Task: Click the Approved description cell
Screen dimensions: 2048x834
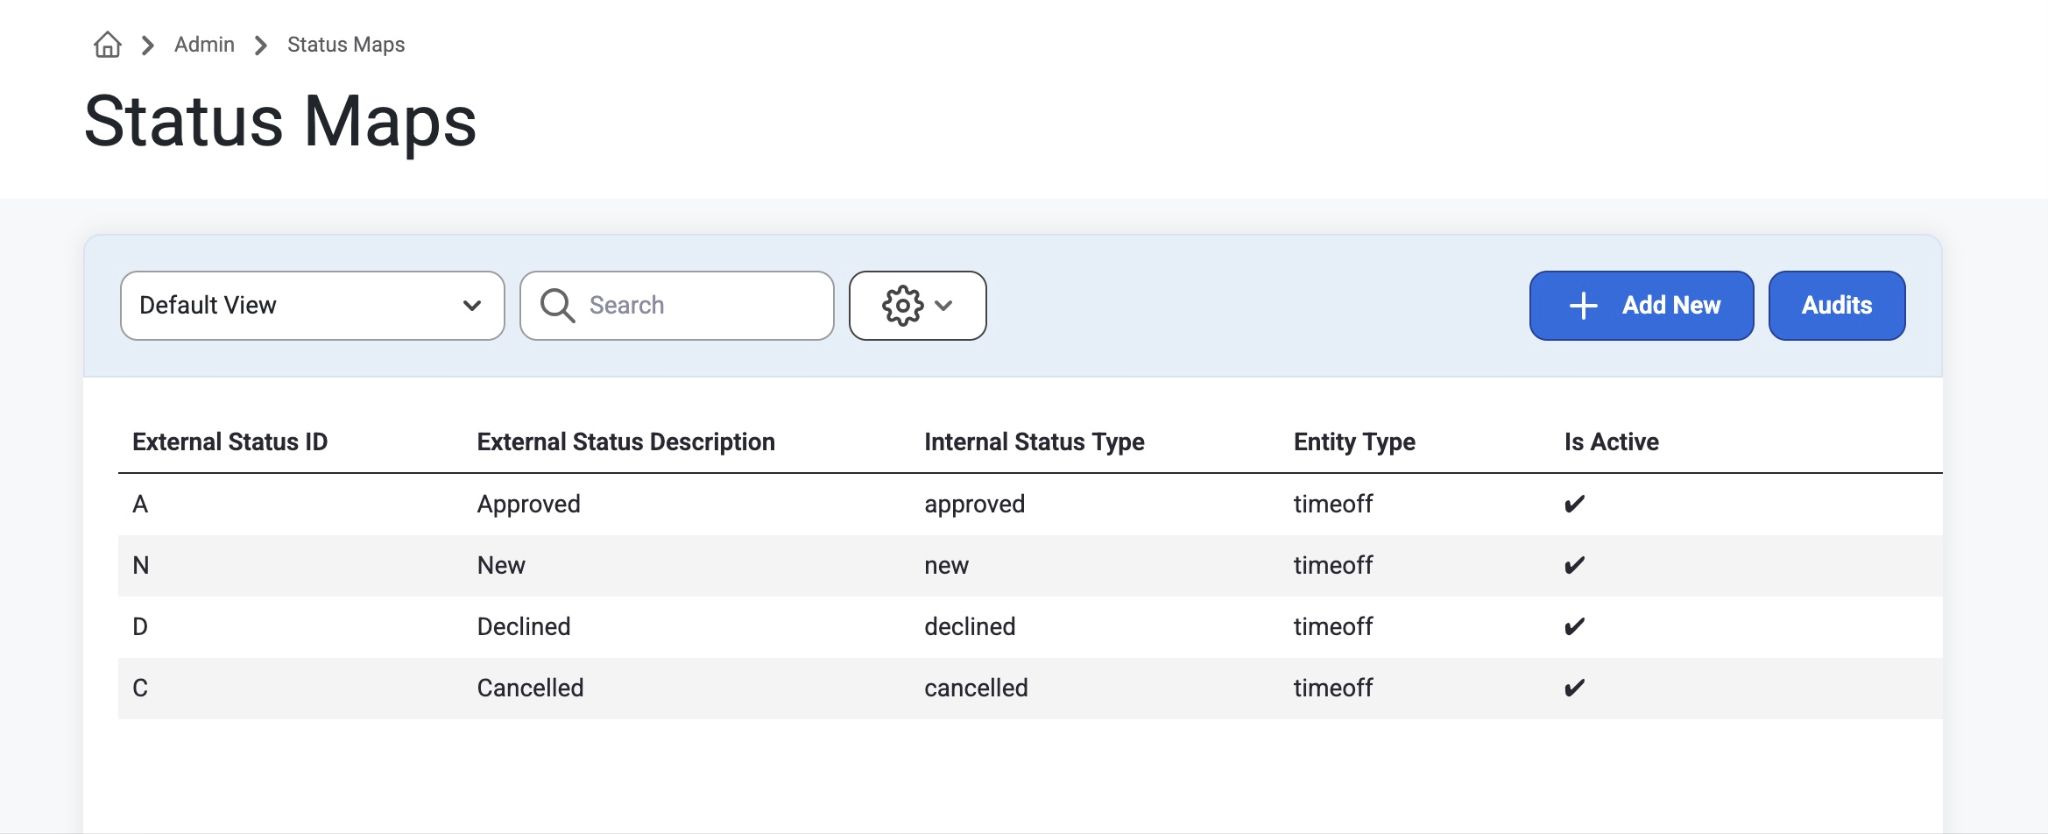Action: coord(528,504)
